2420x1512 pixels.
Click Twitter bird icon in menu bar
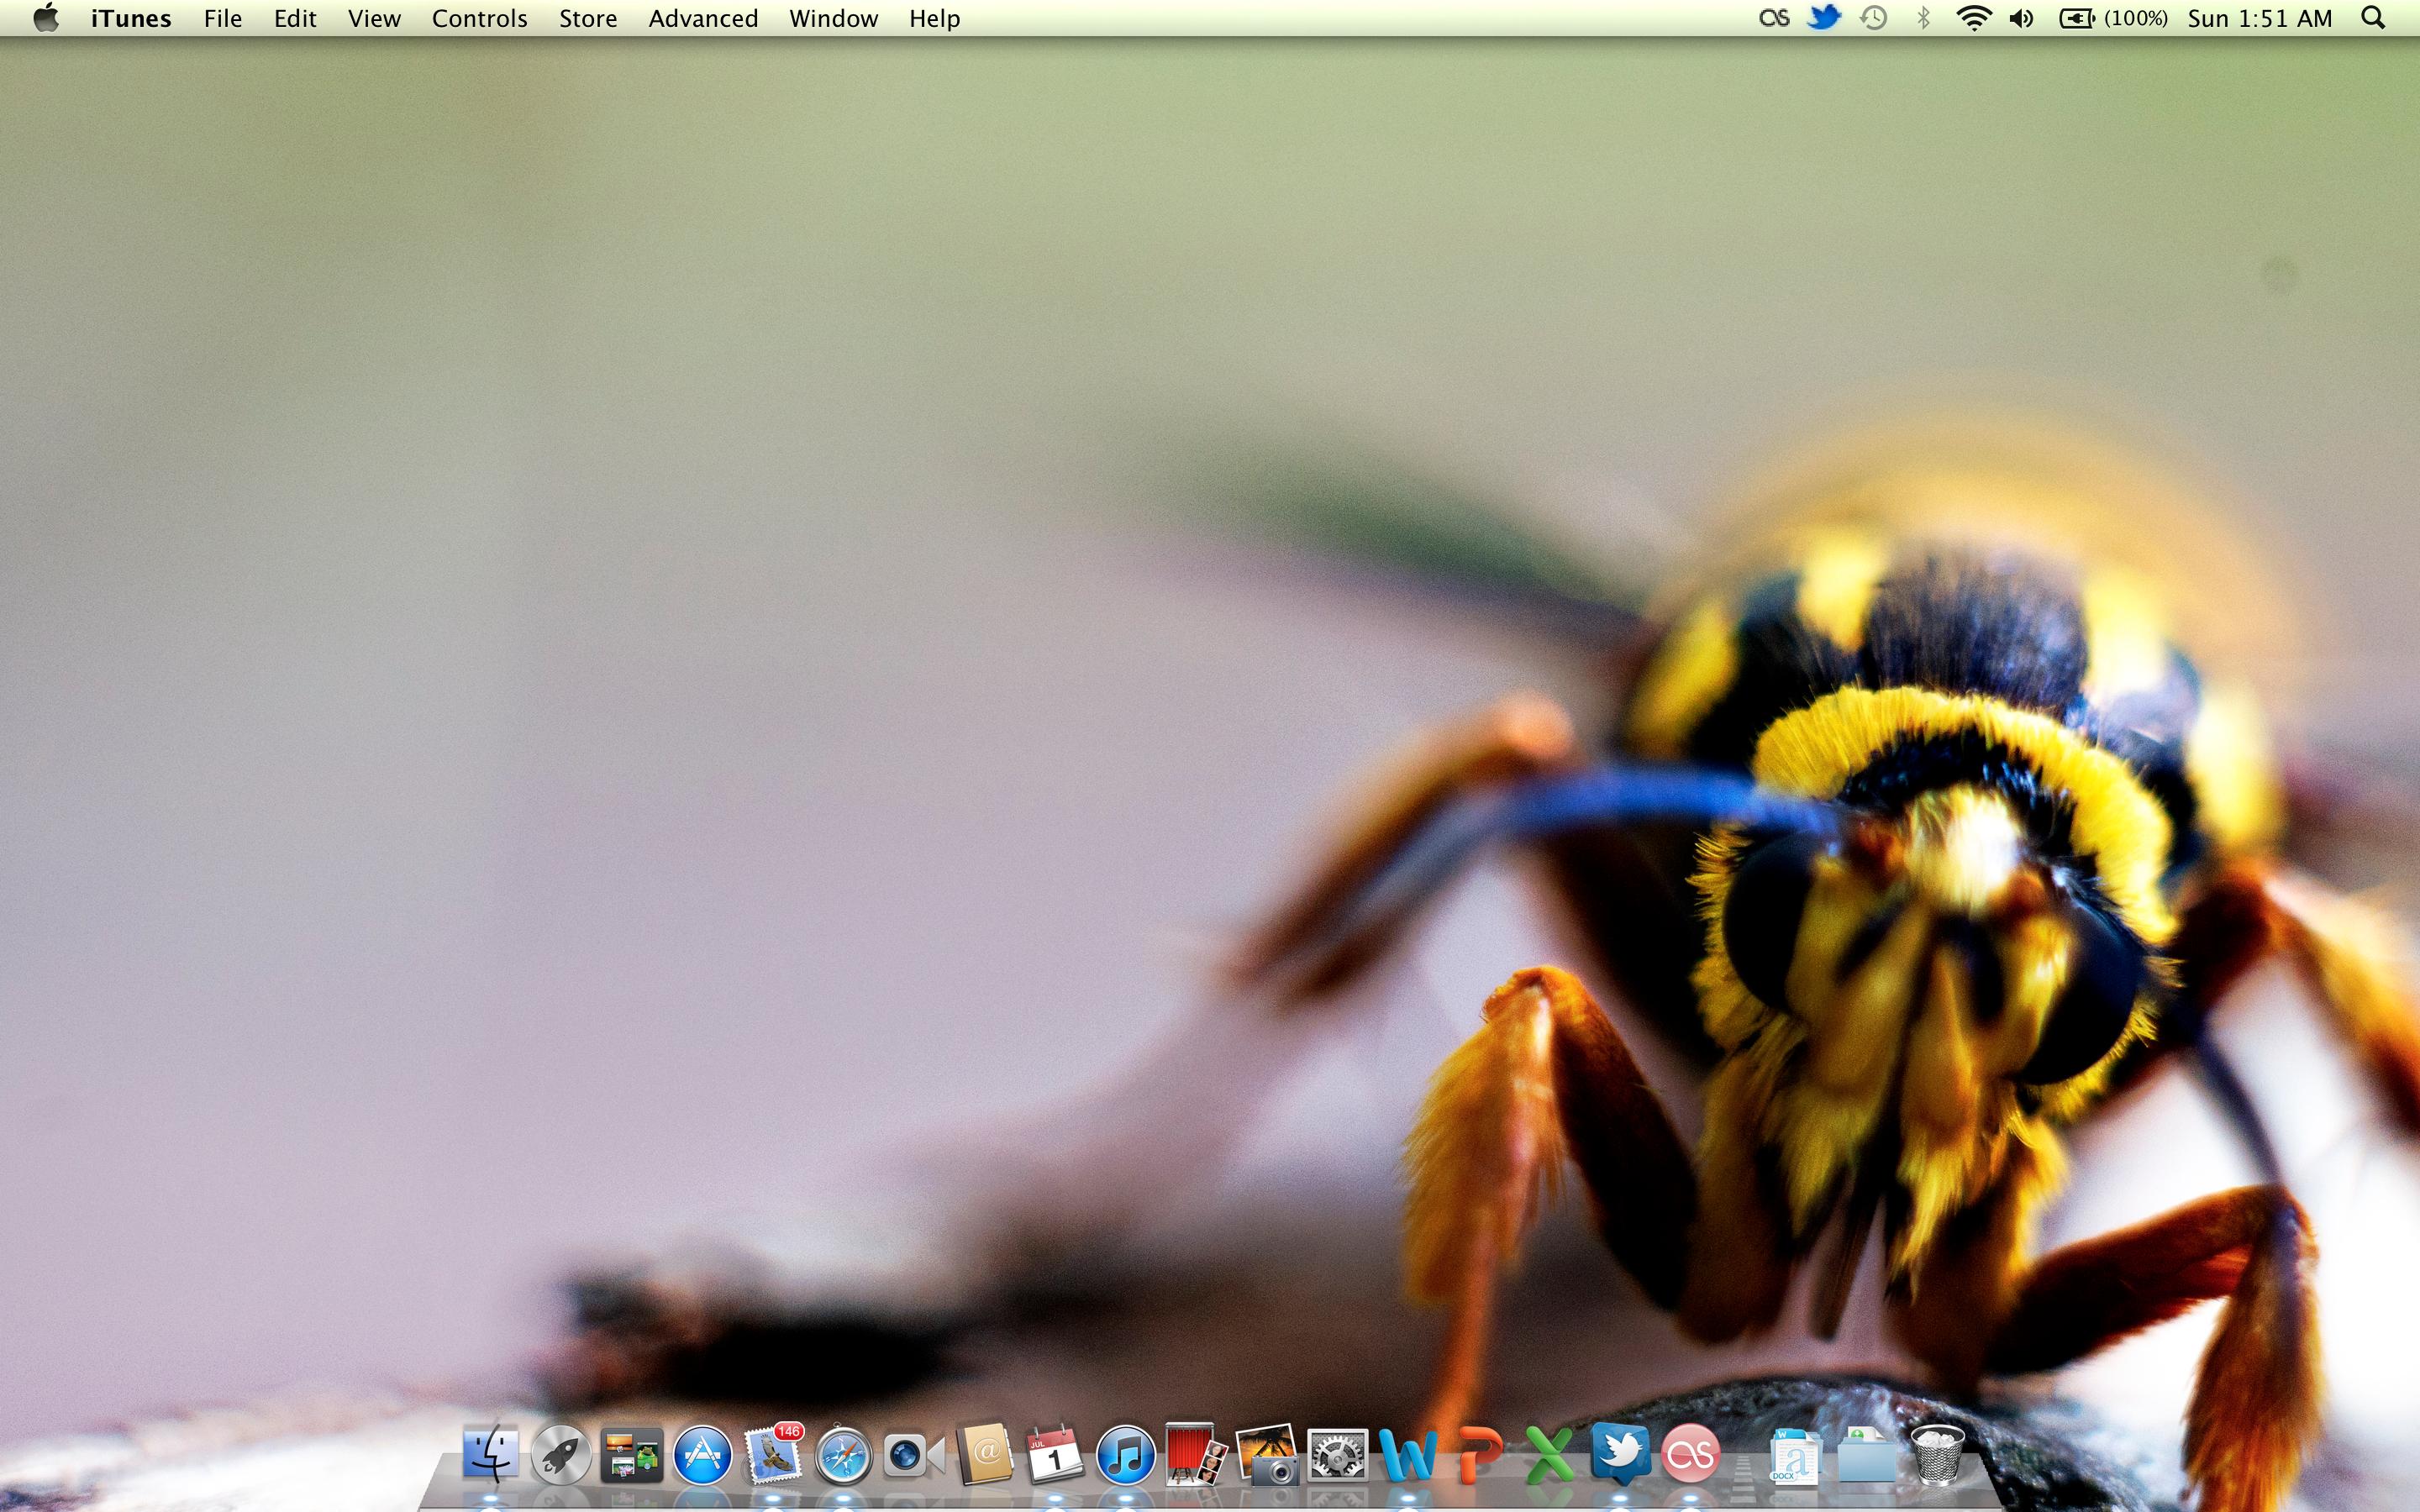(1824, 17)
